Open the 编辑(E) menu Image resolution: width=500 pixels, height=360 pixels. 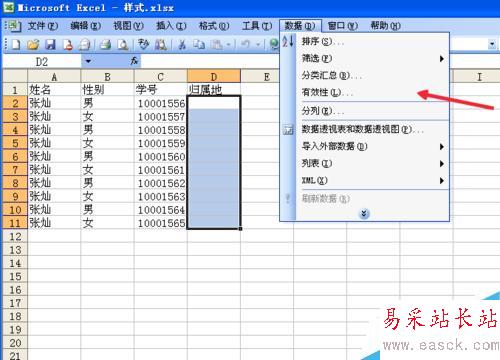[85, 26]
